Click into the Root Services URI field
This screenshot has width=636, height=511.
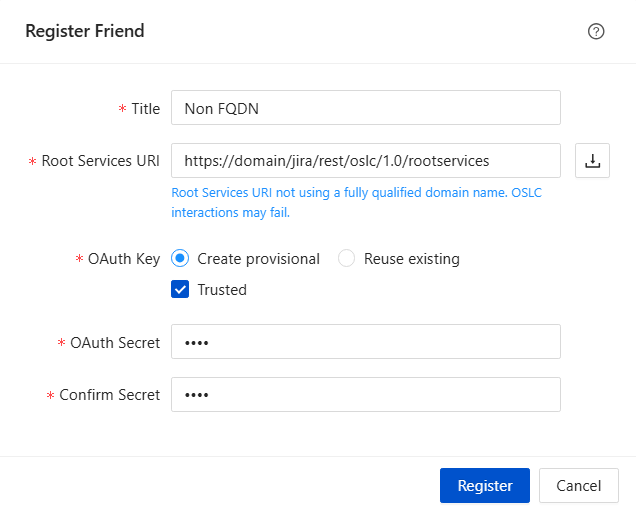365,160
